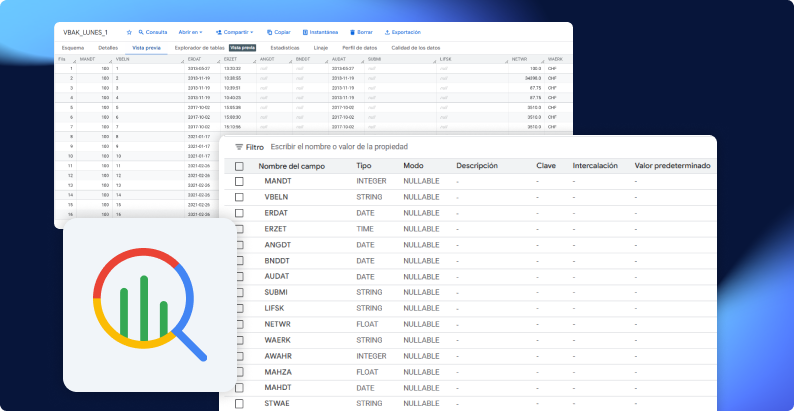This screenshot has height=411, width=794.
Task: Open the Calidad de los datos tab
Action: pyautogui.click(x=416, y=48)
